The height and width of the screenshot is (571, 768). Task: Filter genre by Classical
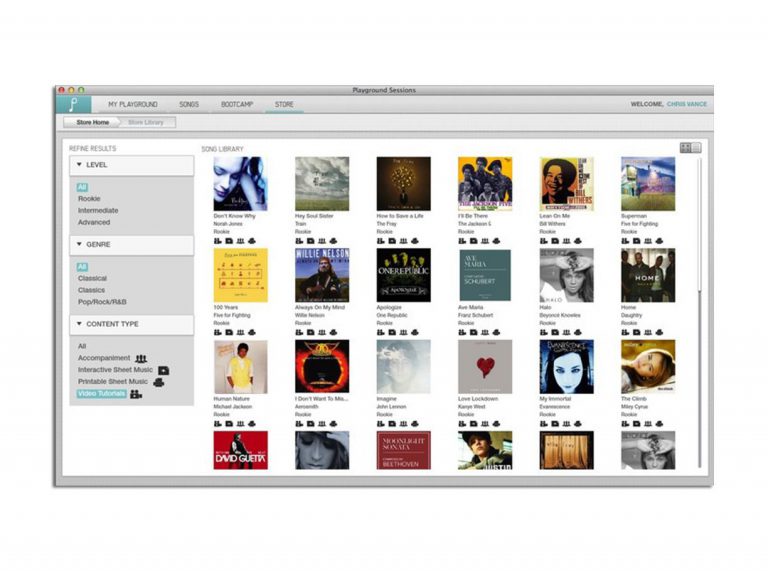click(x=92, y=279)
